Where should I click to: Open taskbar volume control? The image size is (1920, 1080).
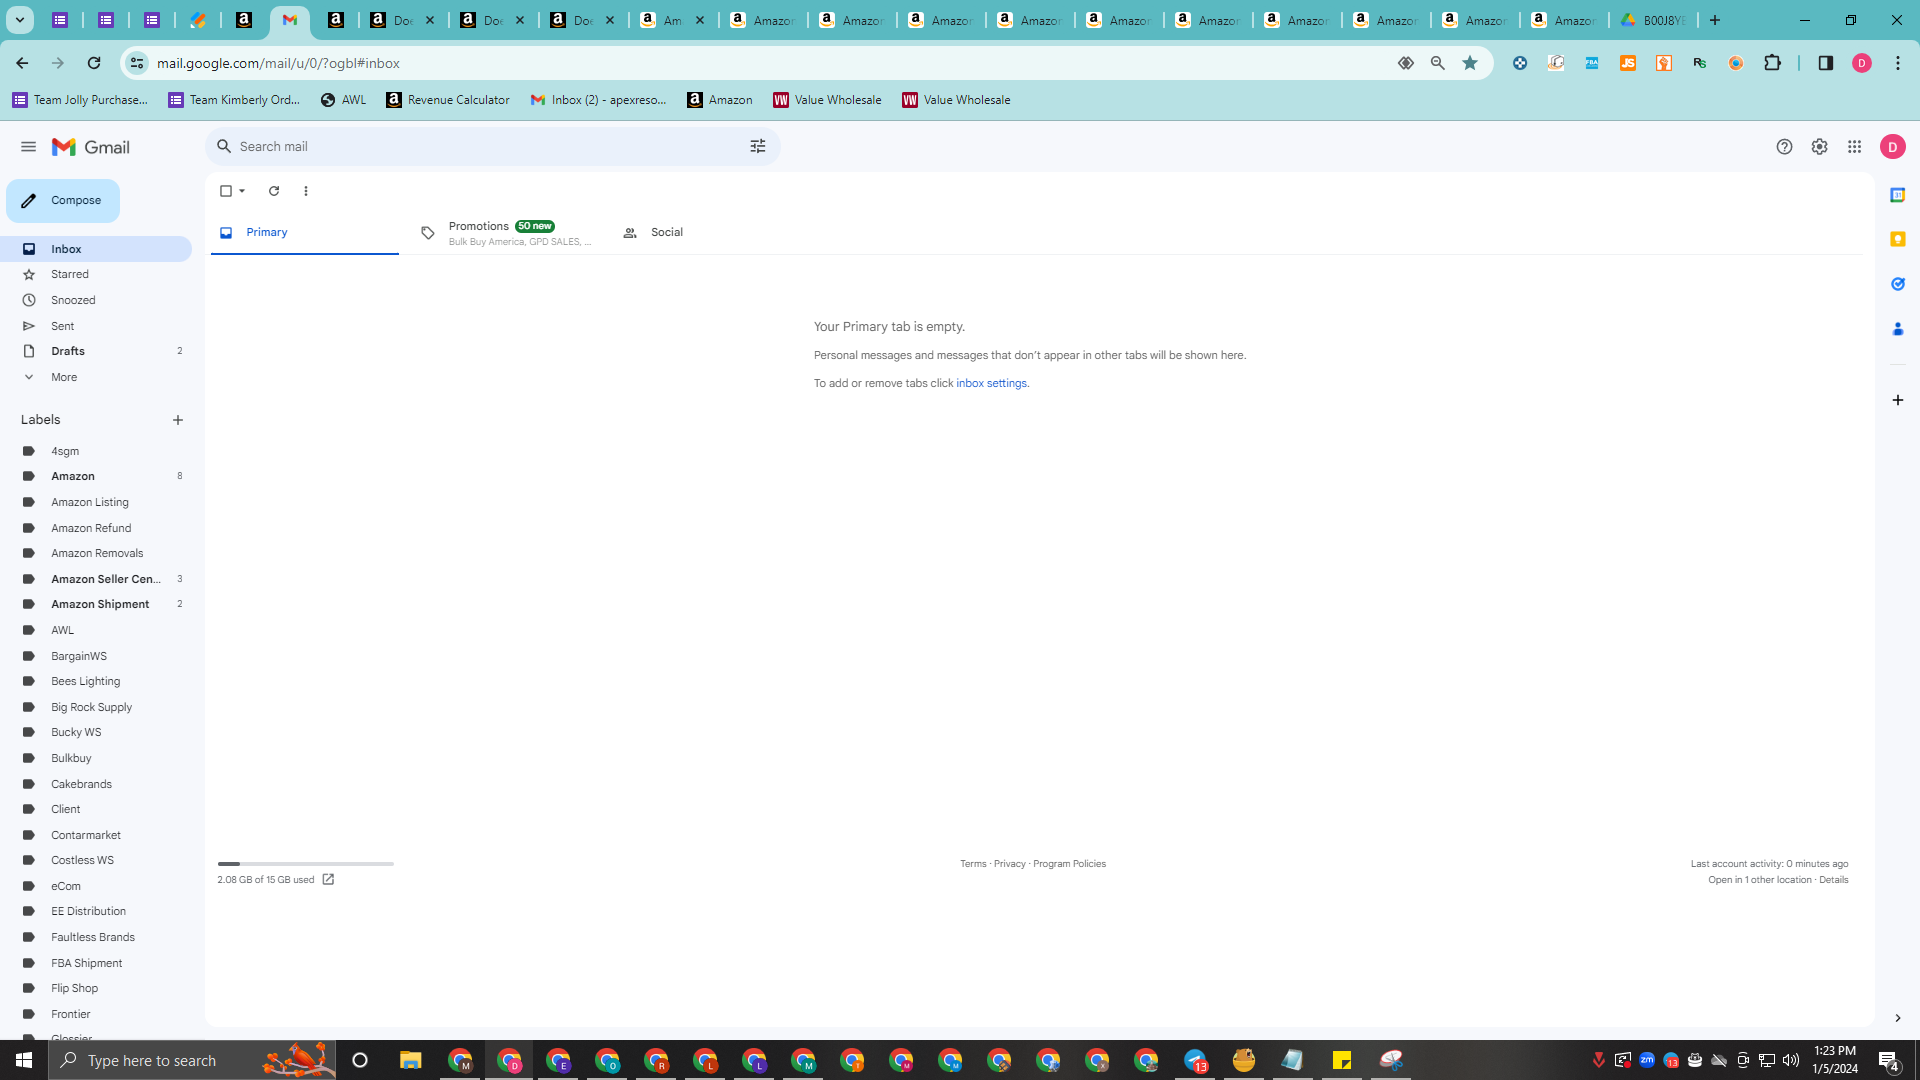pos(1790,1060)
